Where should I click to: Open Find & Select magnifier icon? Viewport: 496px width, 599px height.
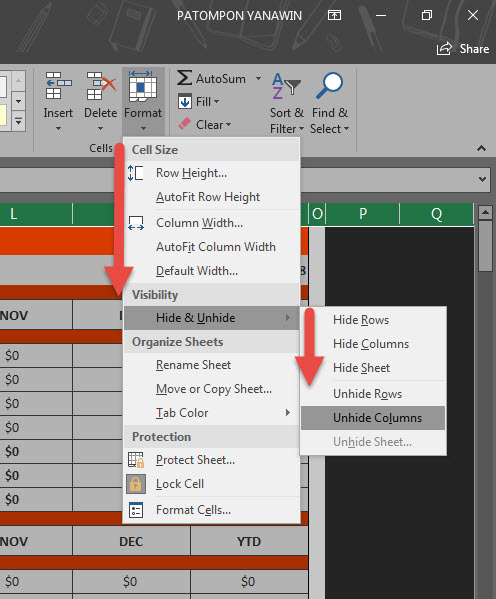tap(329, 86)
